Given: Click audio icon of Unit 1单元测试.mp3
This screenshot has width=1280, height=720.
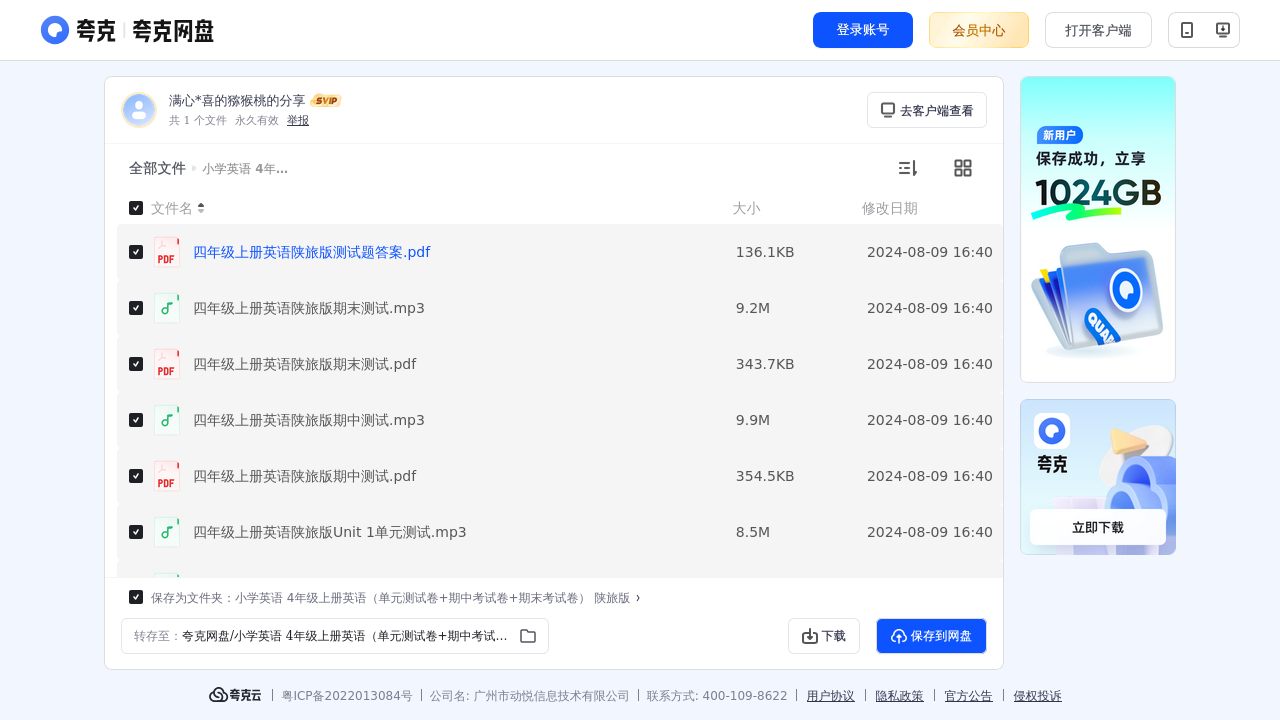Looking at the screenshot, I should tap(167, 532).
